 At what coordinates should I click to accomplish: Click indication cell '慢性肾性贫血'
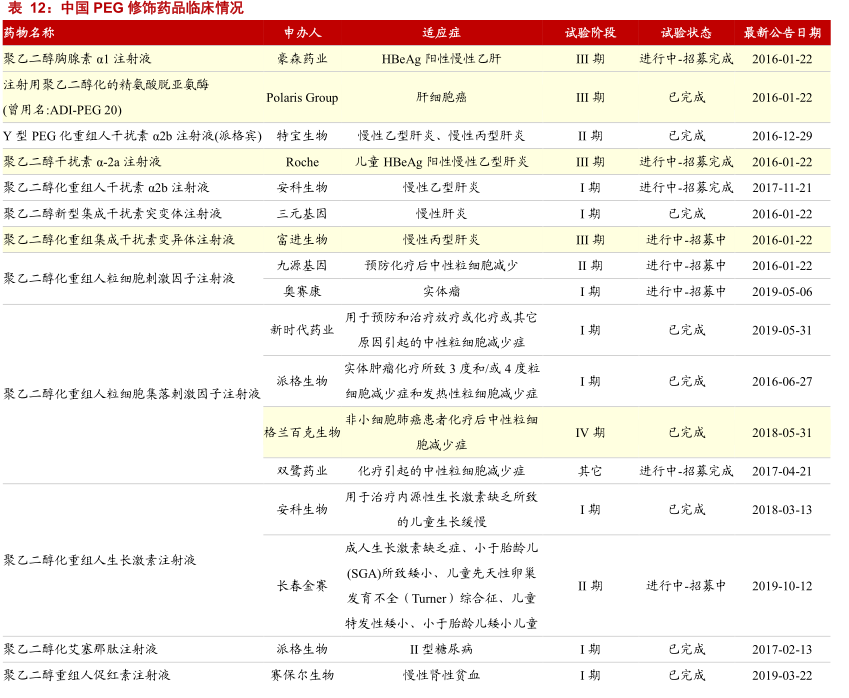441,675
